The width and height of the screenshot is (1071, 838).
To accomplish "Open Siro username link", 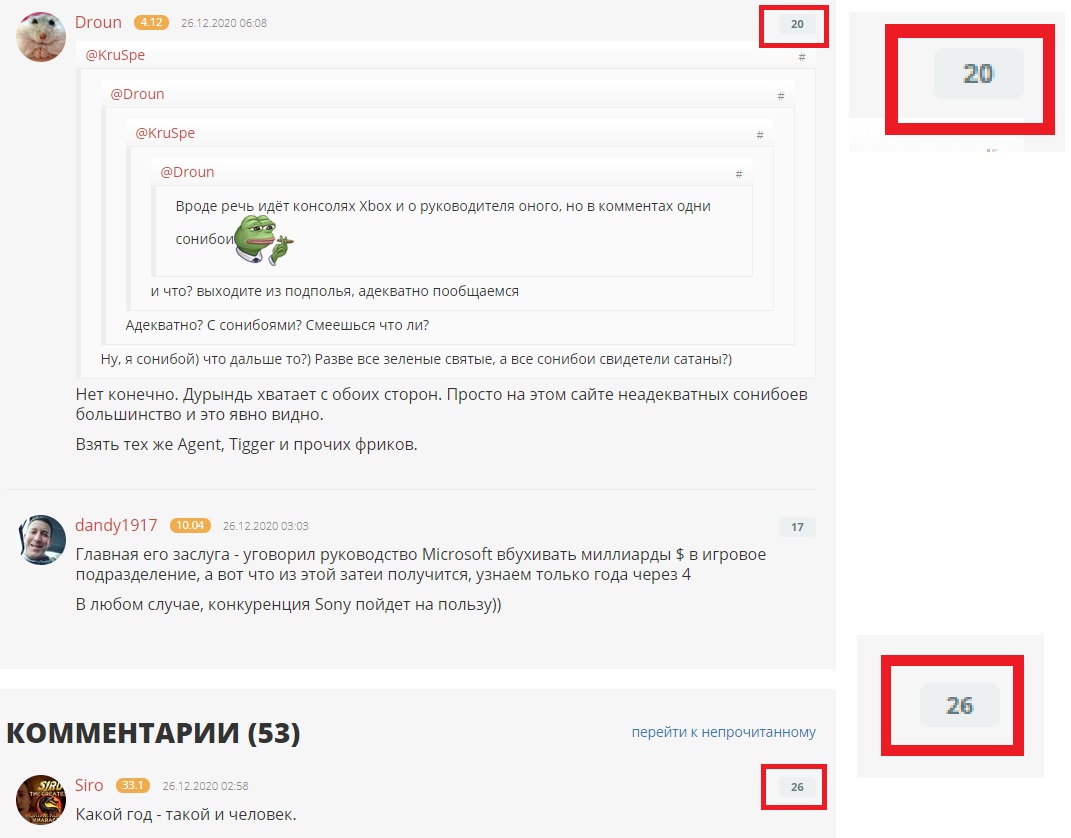I will click(89, 785).
